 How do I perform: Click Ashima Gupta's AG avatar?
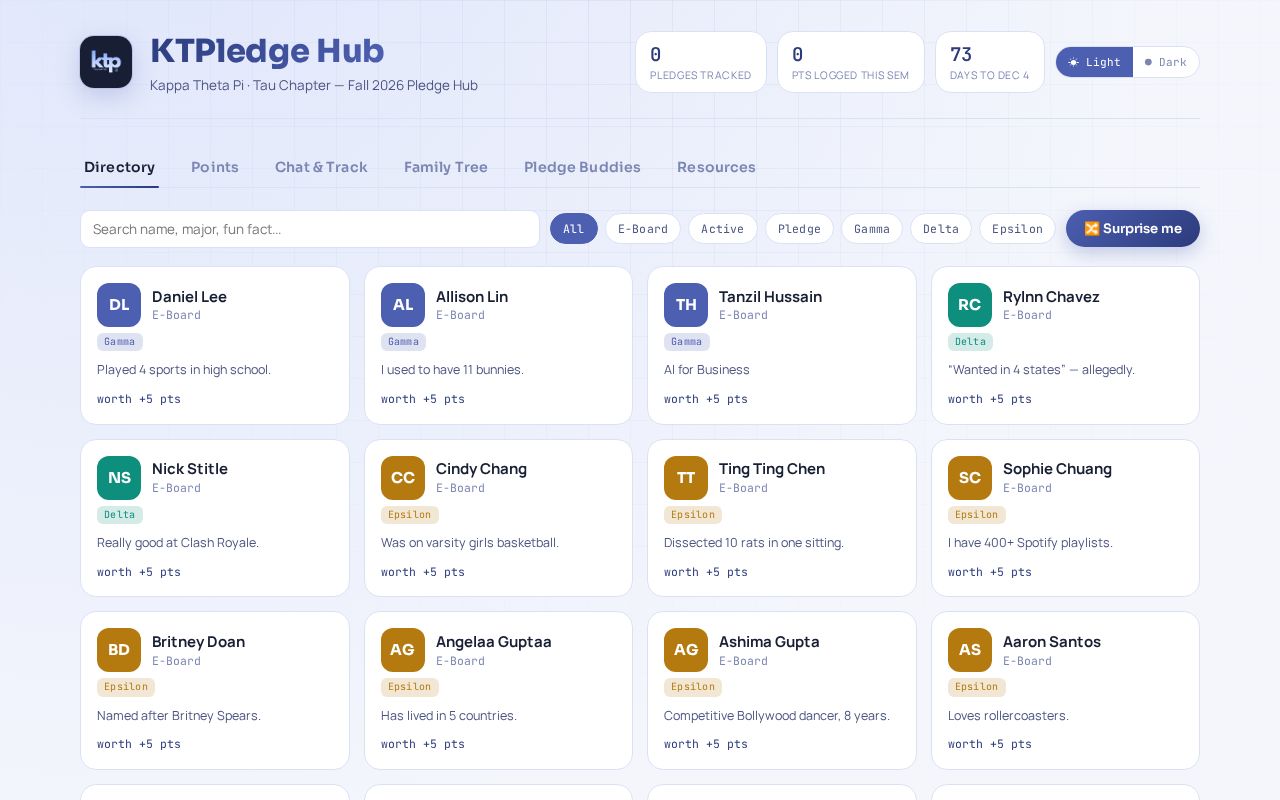(686, 650)
